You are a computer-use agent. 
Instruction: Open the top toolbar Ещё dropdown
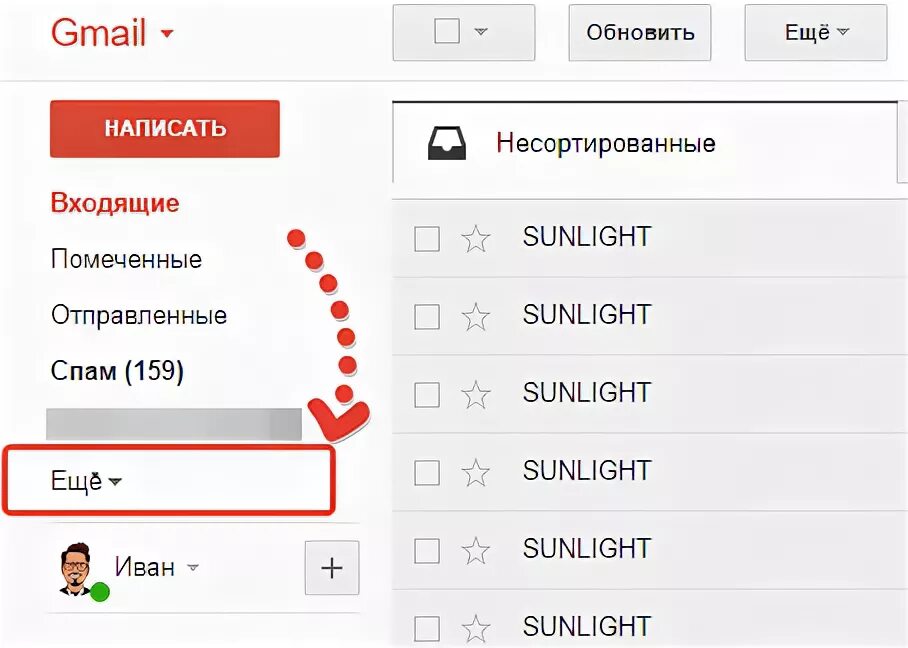[x=815, y=32]
